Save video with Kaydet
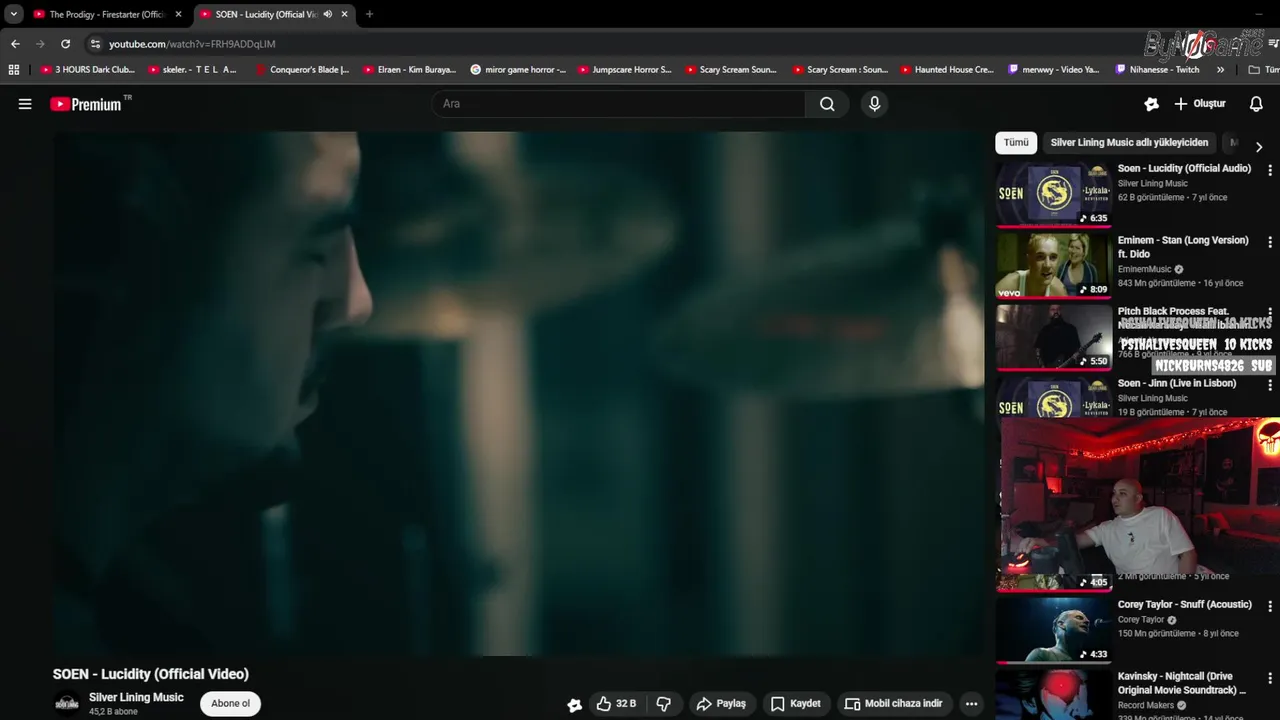The width and height of the screenshot is (1280, 720). tap(796, 704)
